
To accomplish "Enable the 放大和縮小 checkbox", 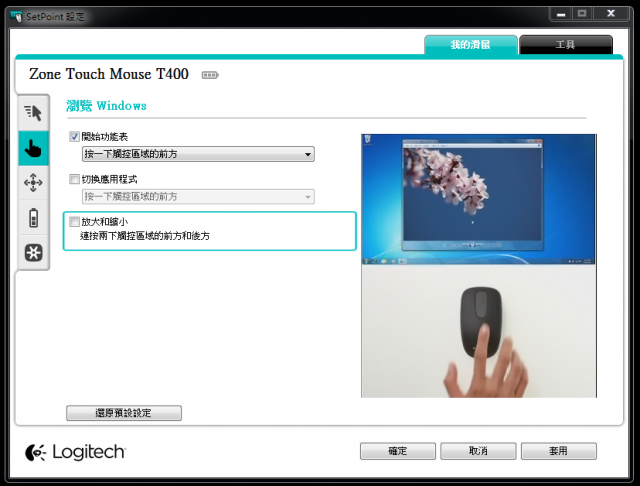I will coord(74,222).
